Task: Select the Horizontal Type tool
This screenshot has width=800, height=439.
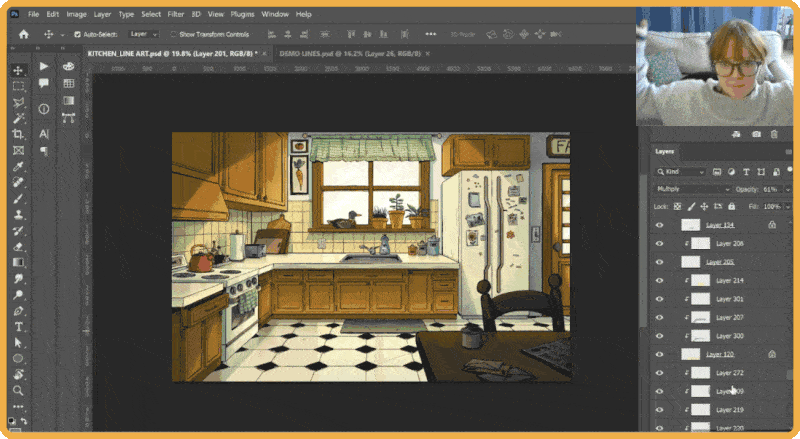Action: [18, 327]
